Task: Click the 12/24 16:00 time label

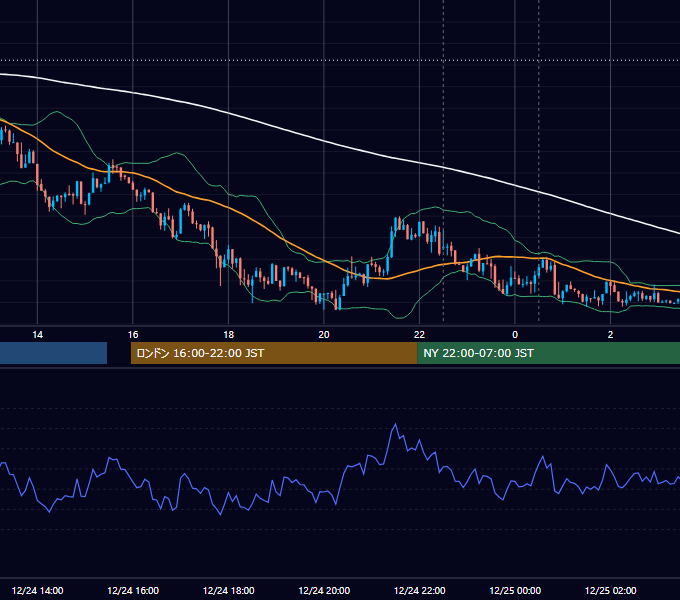Action: pyautogui.click(x=133, y=590)
